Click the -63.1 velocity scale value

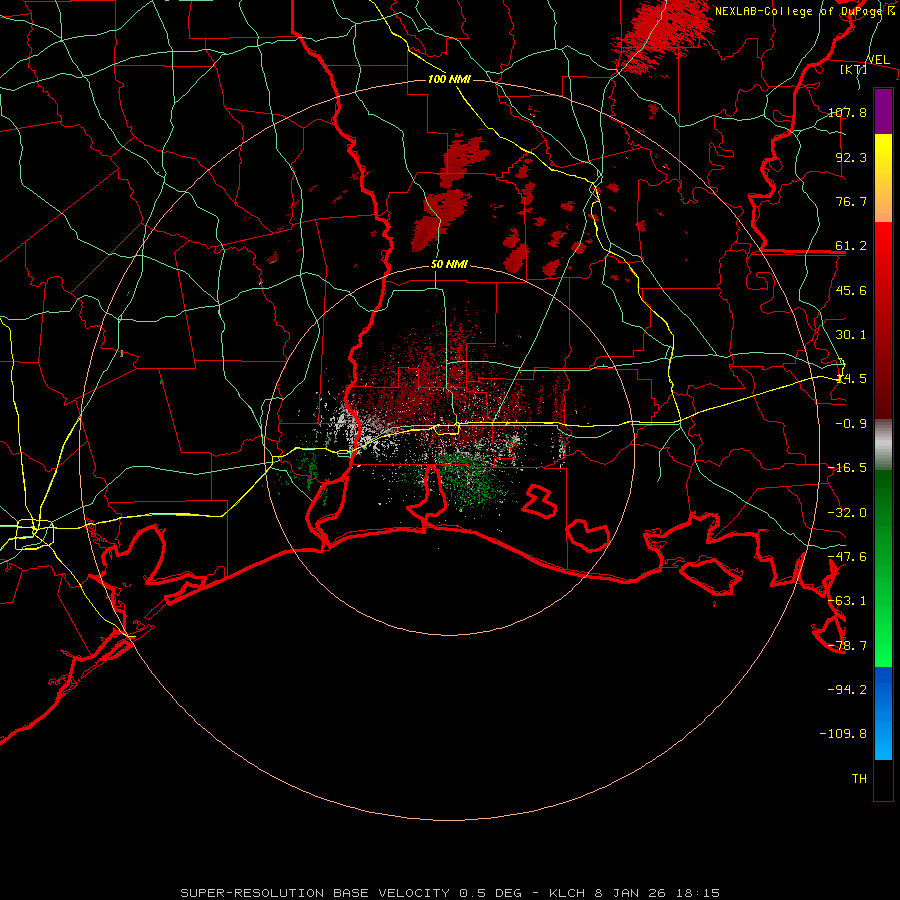(x=847, y=601)
